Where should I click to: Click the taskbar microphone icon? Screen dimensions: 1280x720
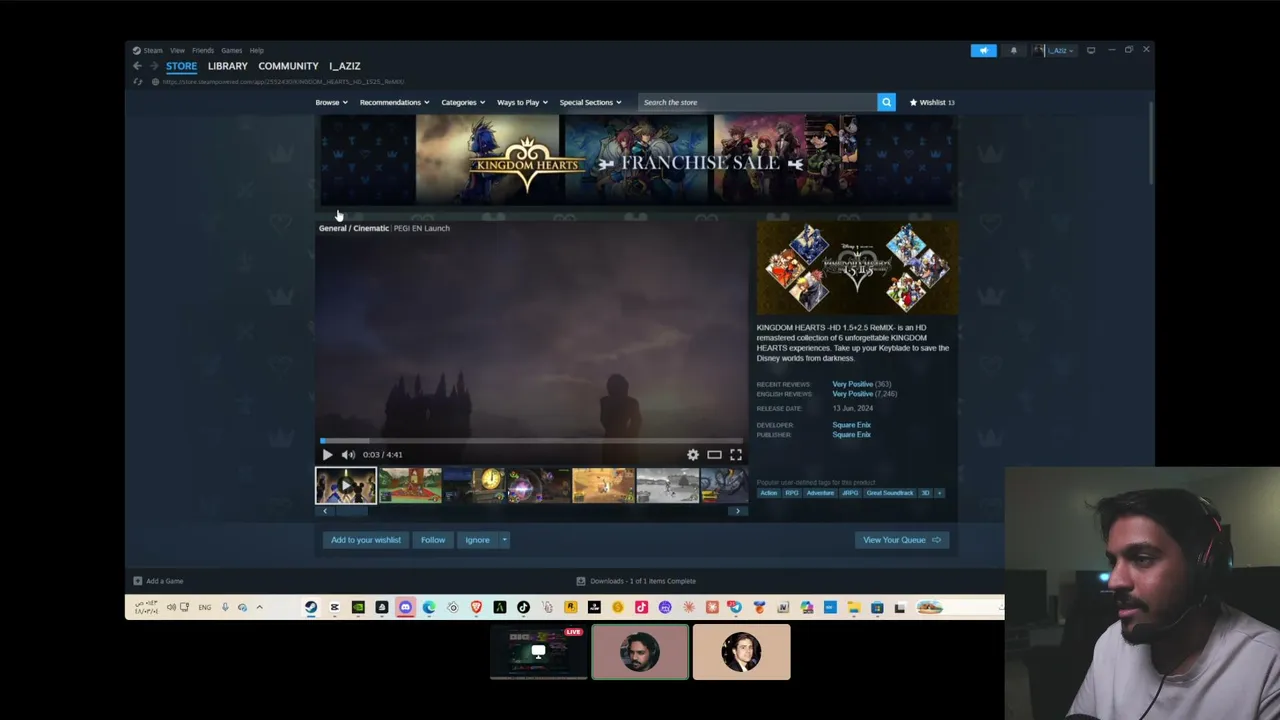pos(225,607)
